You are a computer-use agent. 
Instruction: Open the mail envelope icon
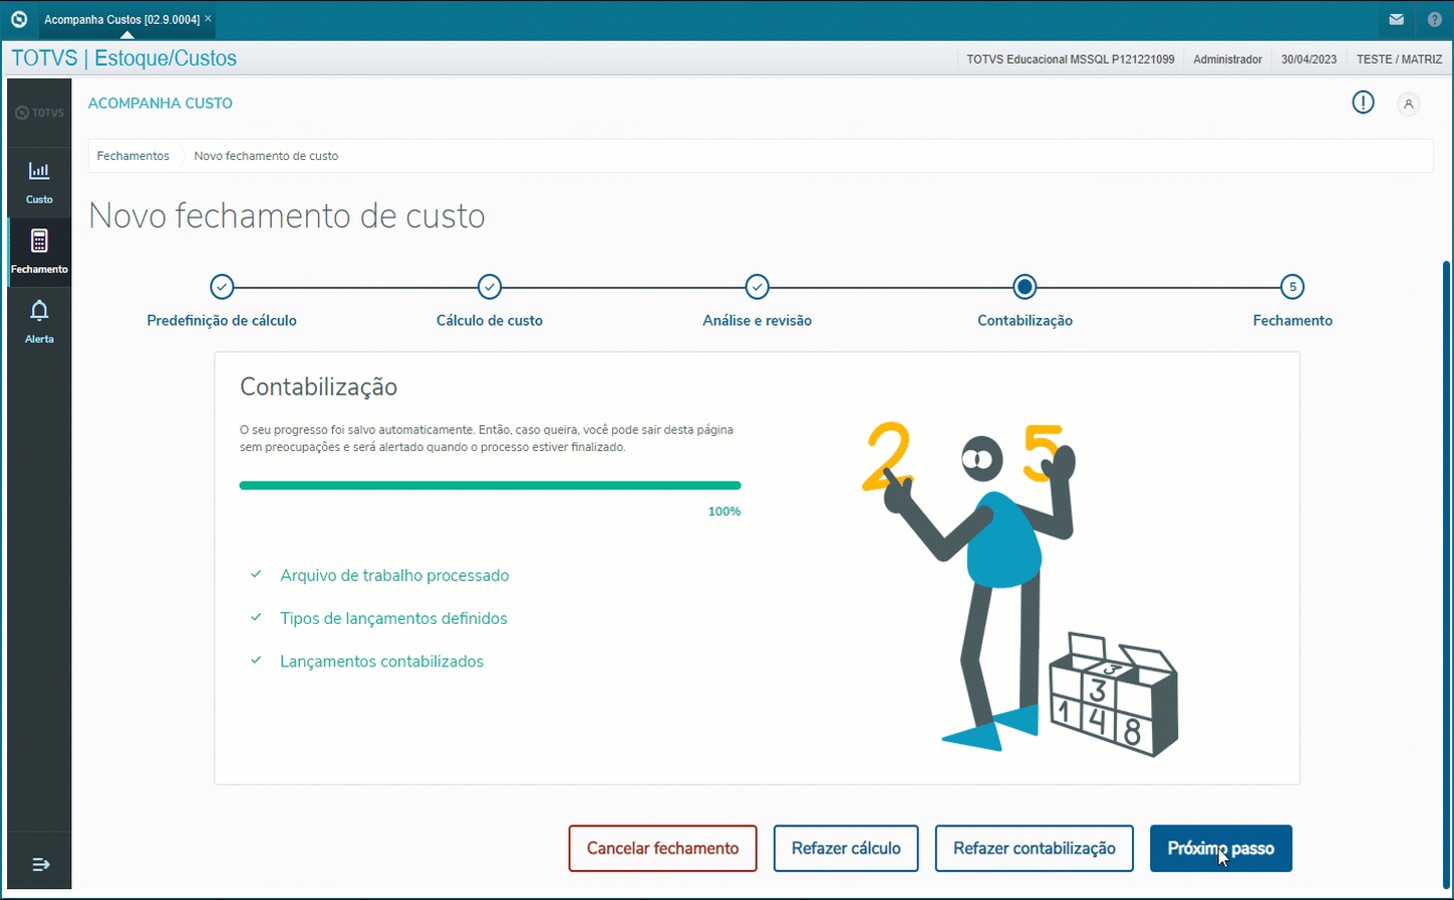(1396, 19)
